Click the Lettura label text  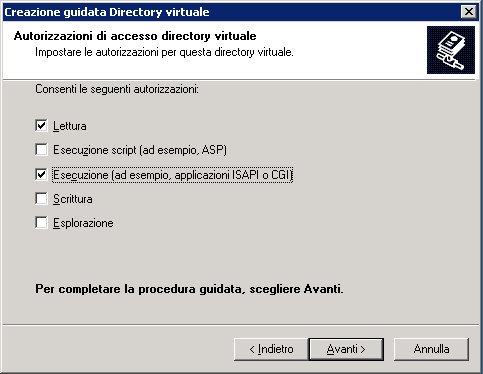[70, 126]
